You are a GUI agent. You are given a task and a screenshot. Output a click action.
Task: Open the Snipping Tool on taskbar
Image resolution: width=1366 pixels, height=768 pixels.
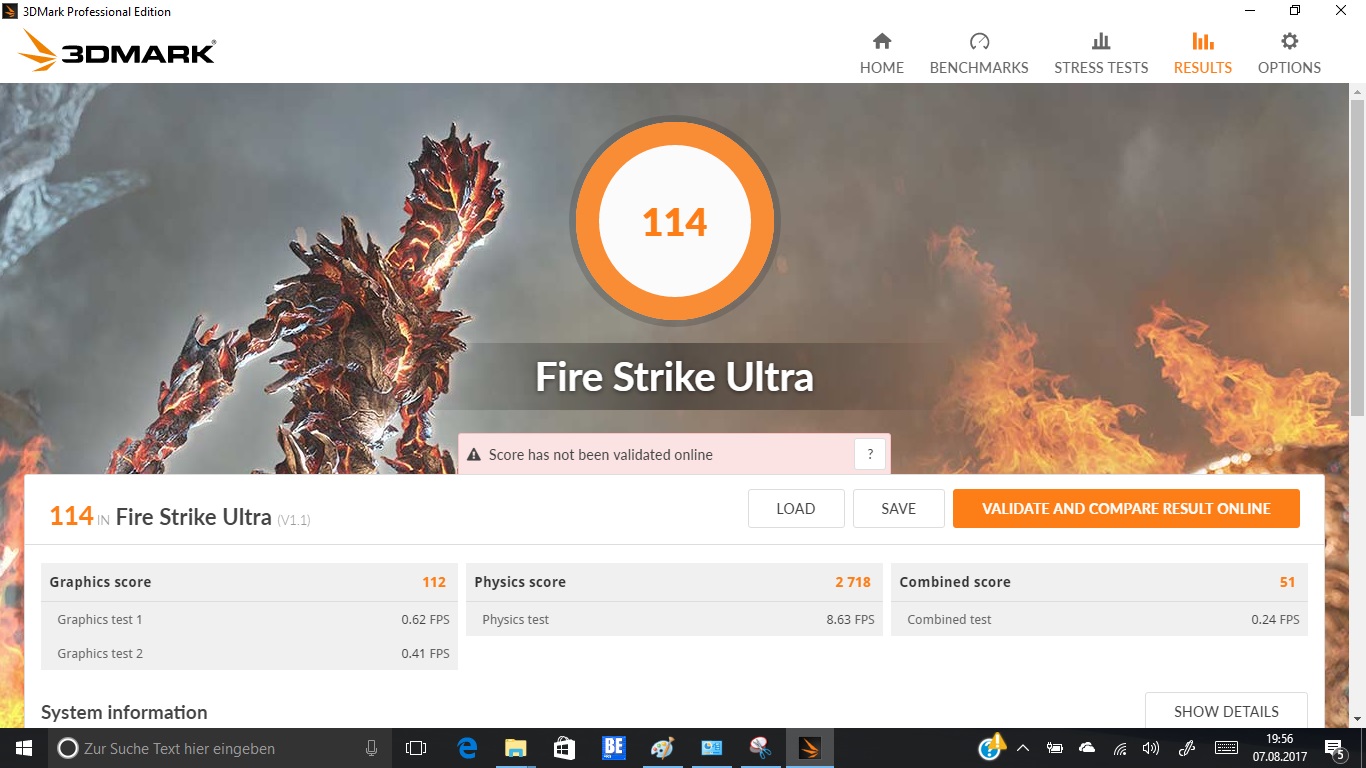[x=760, y=748]
